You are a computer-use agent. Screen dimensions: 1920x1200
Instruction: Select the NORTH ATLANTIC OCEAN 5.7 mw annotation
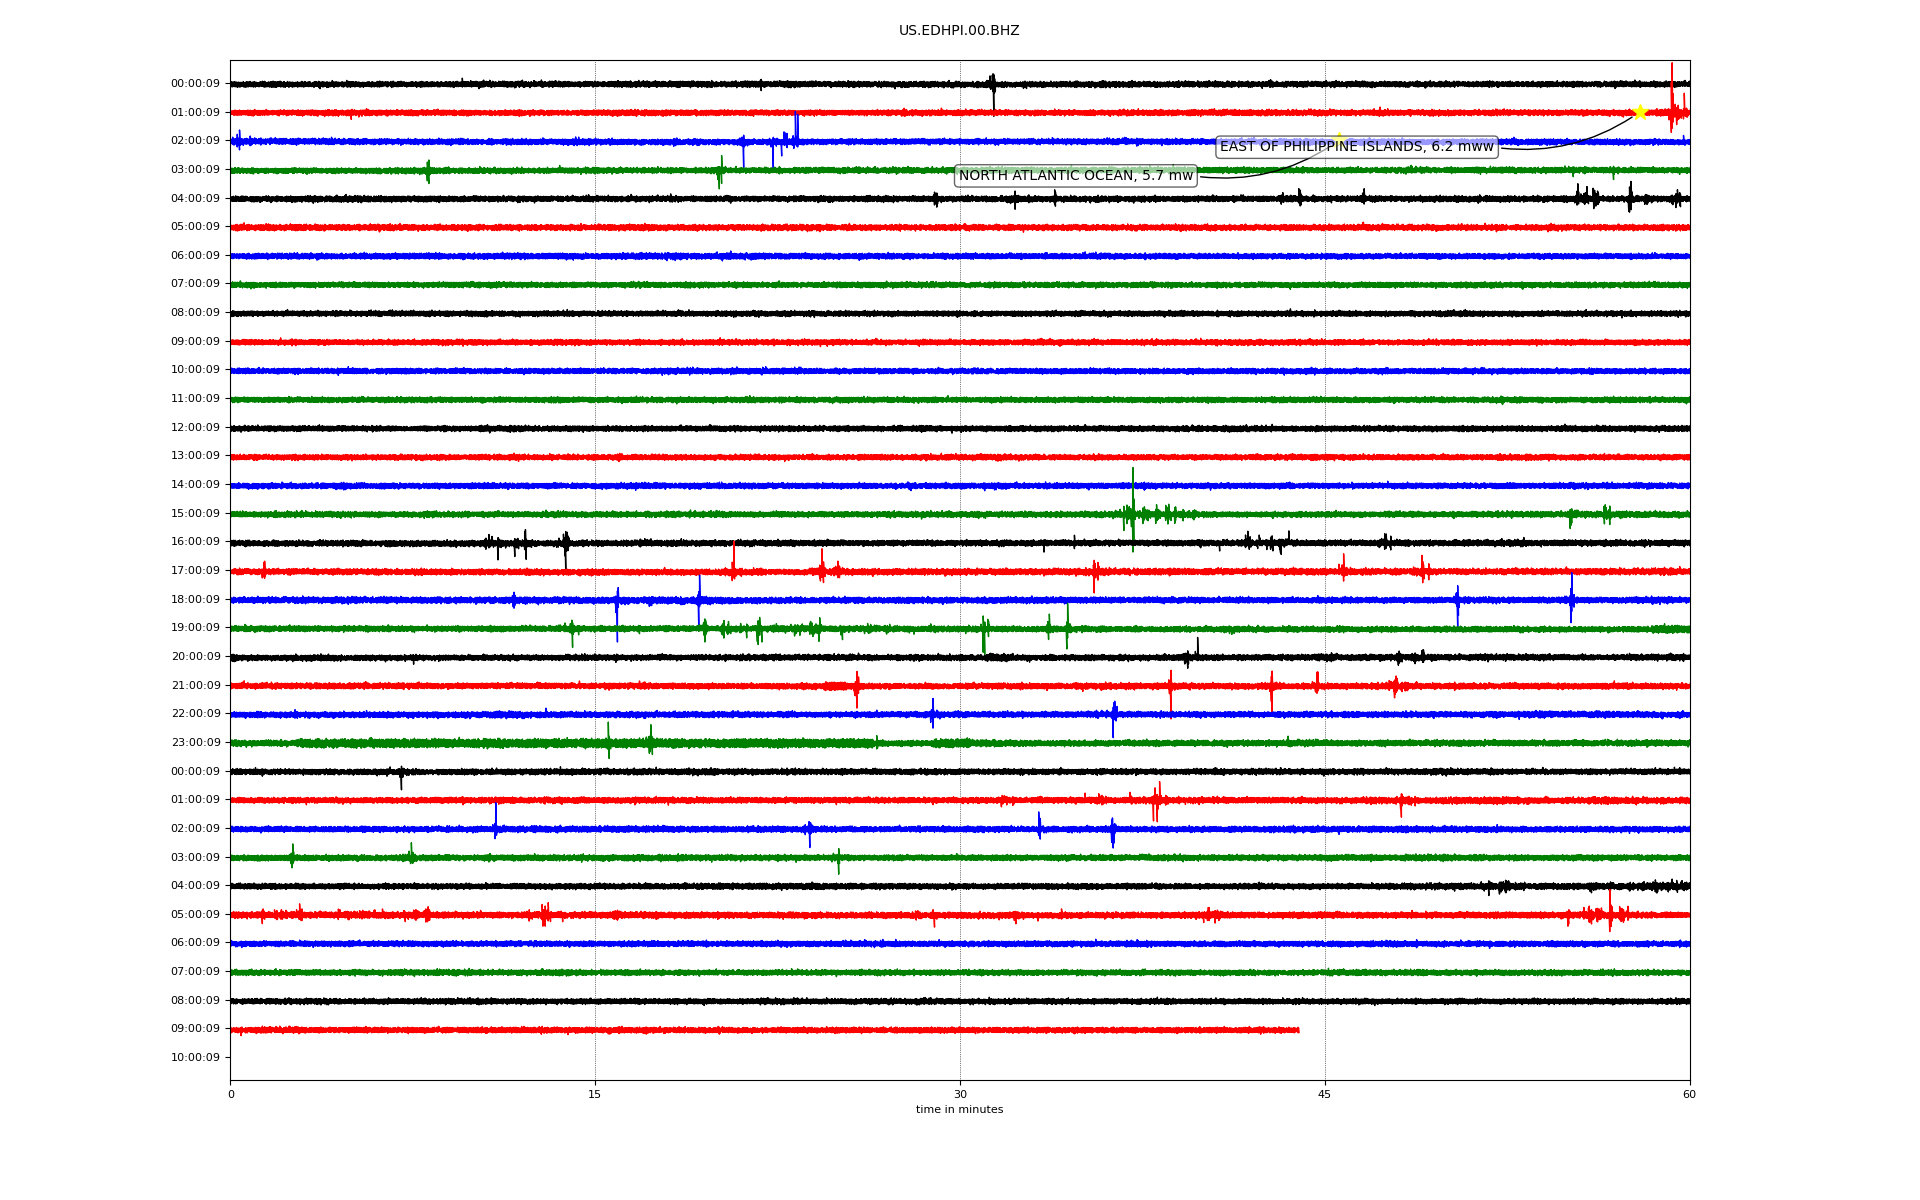(x=1076, y=176)
